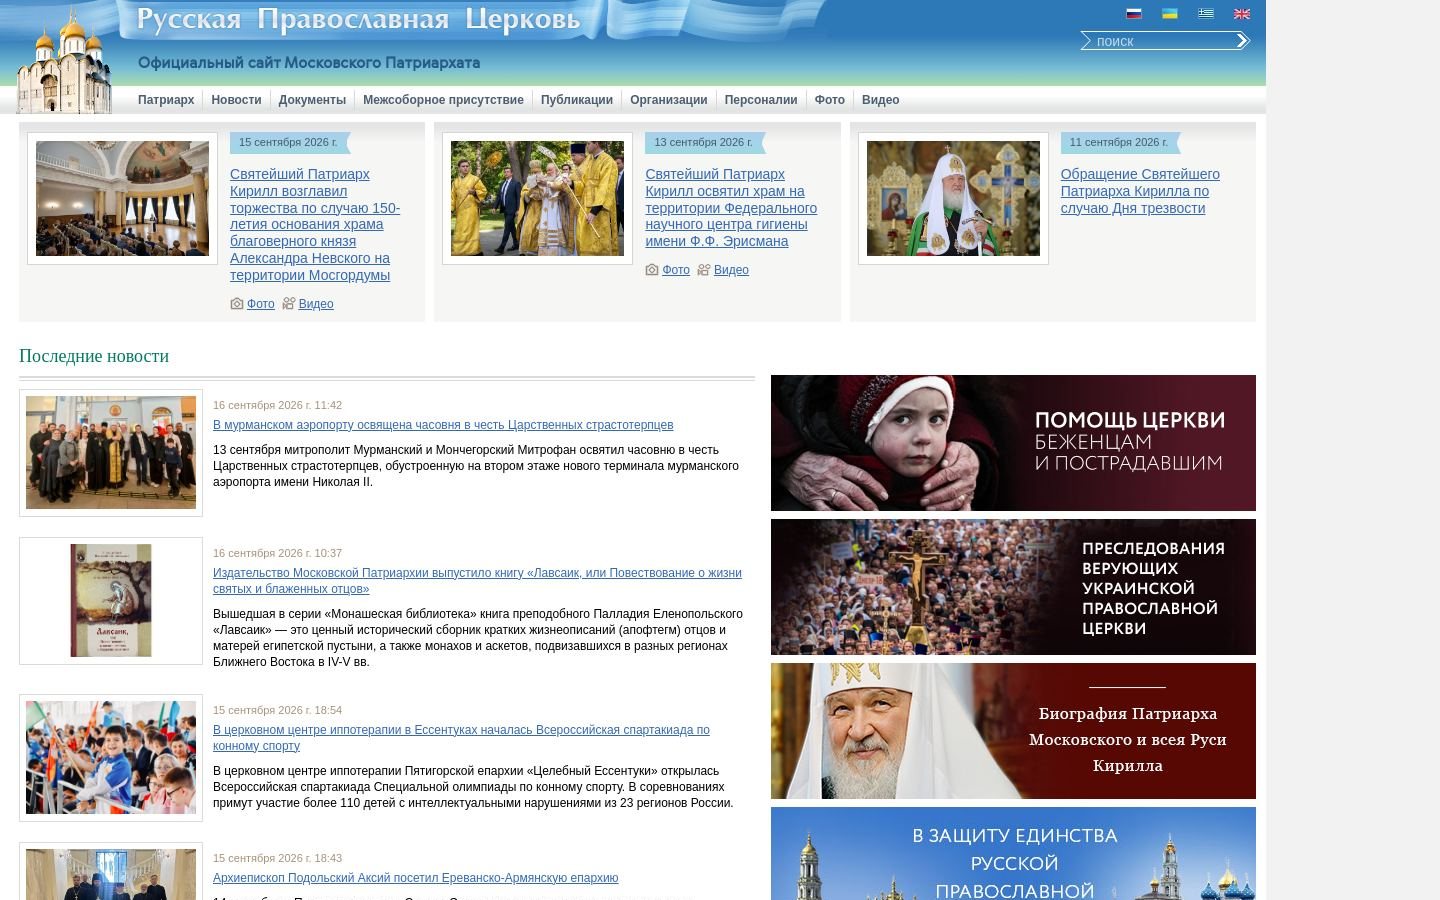The height and width of the screenshot is (900, 1440).
Task: Click camera icon under 13 сентября story
Action: [x=652, y=270]
